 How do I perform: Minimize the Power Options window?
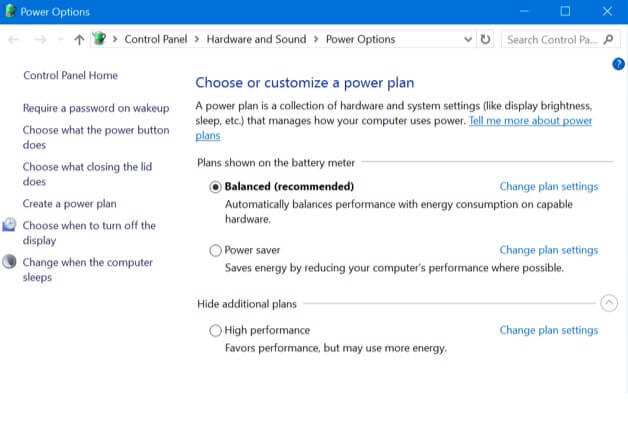click(x=524, y=11)
